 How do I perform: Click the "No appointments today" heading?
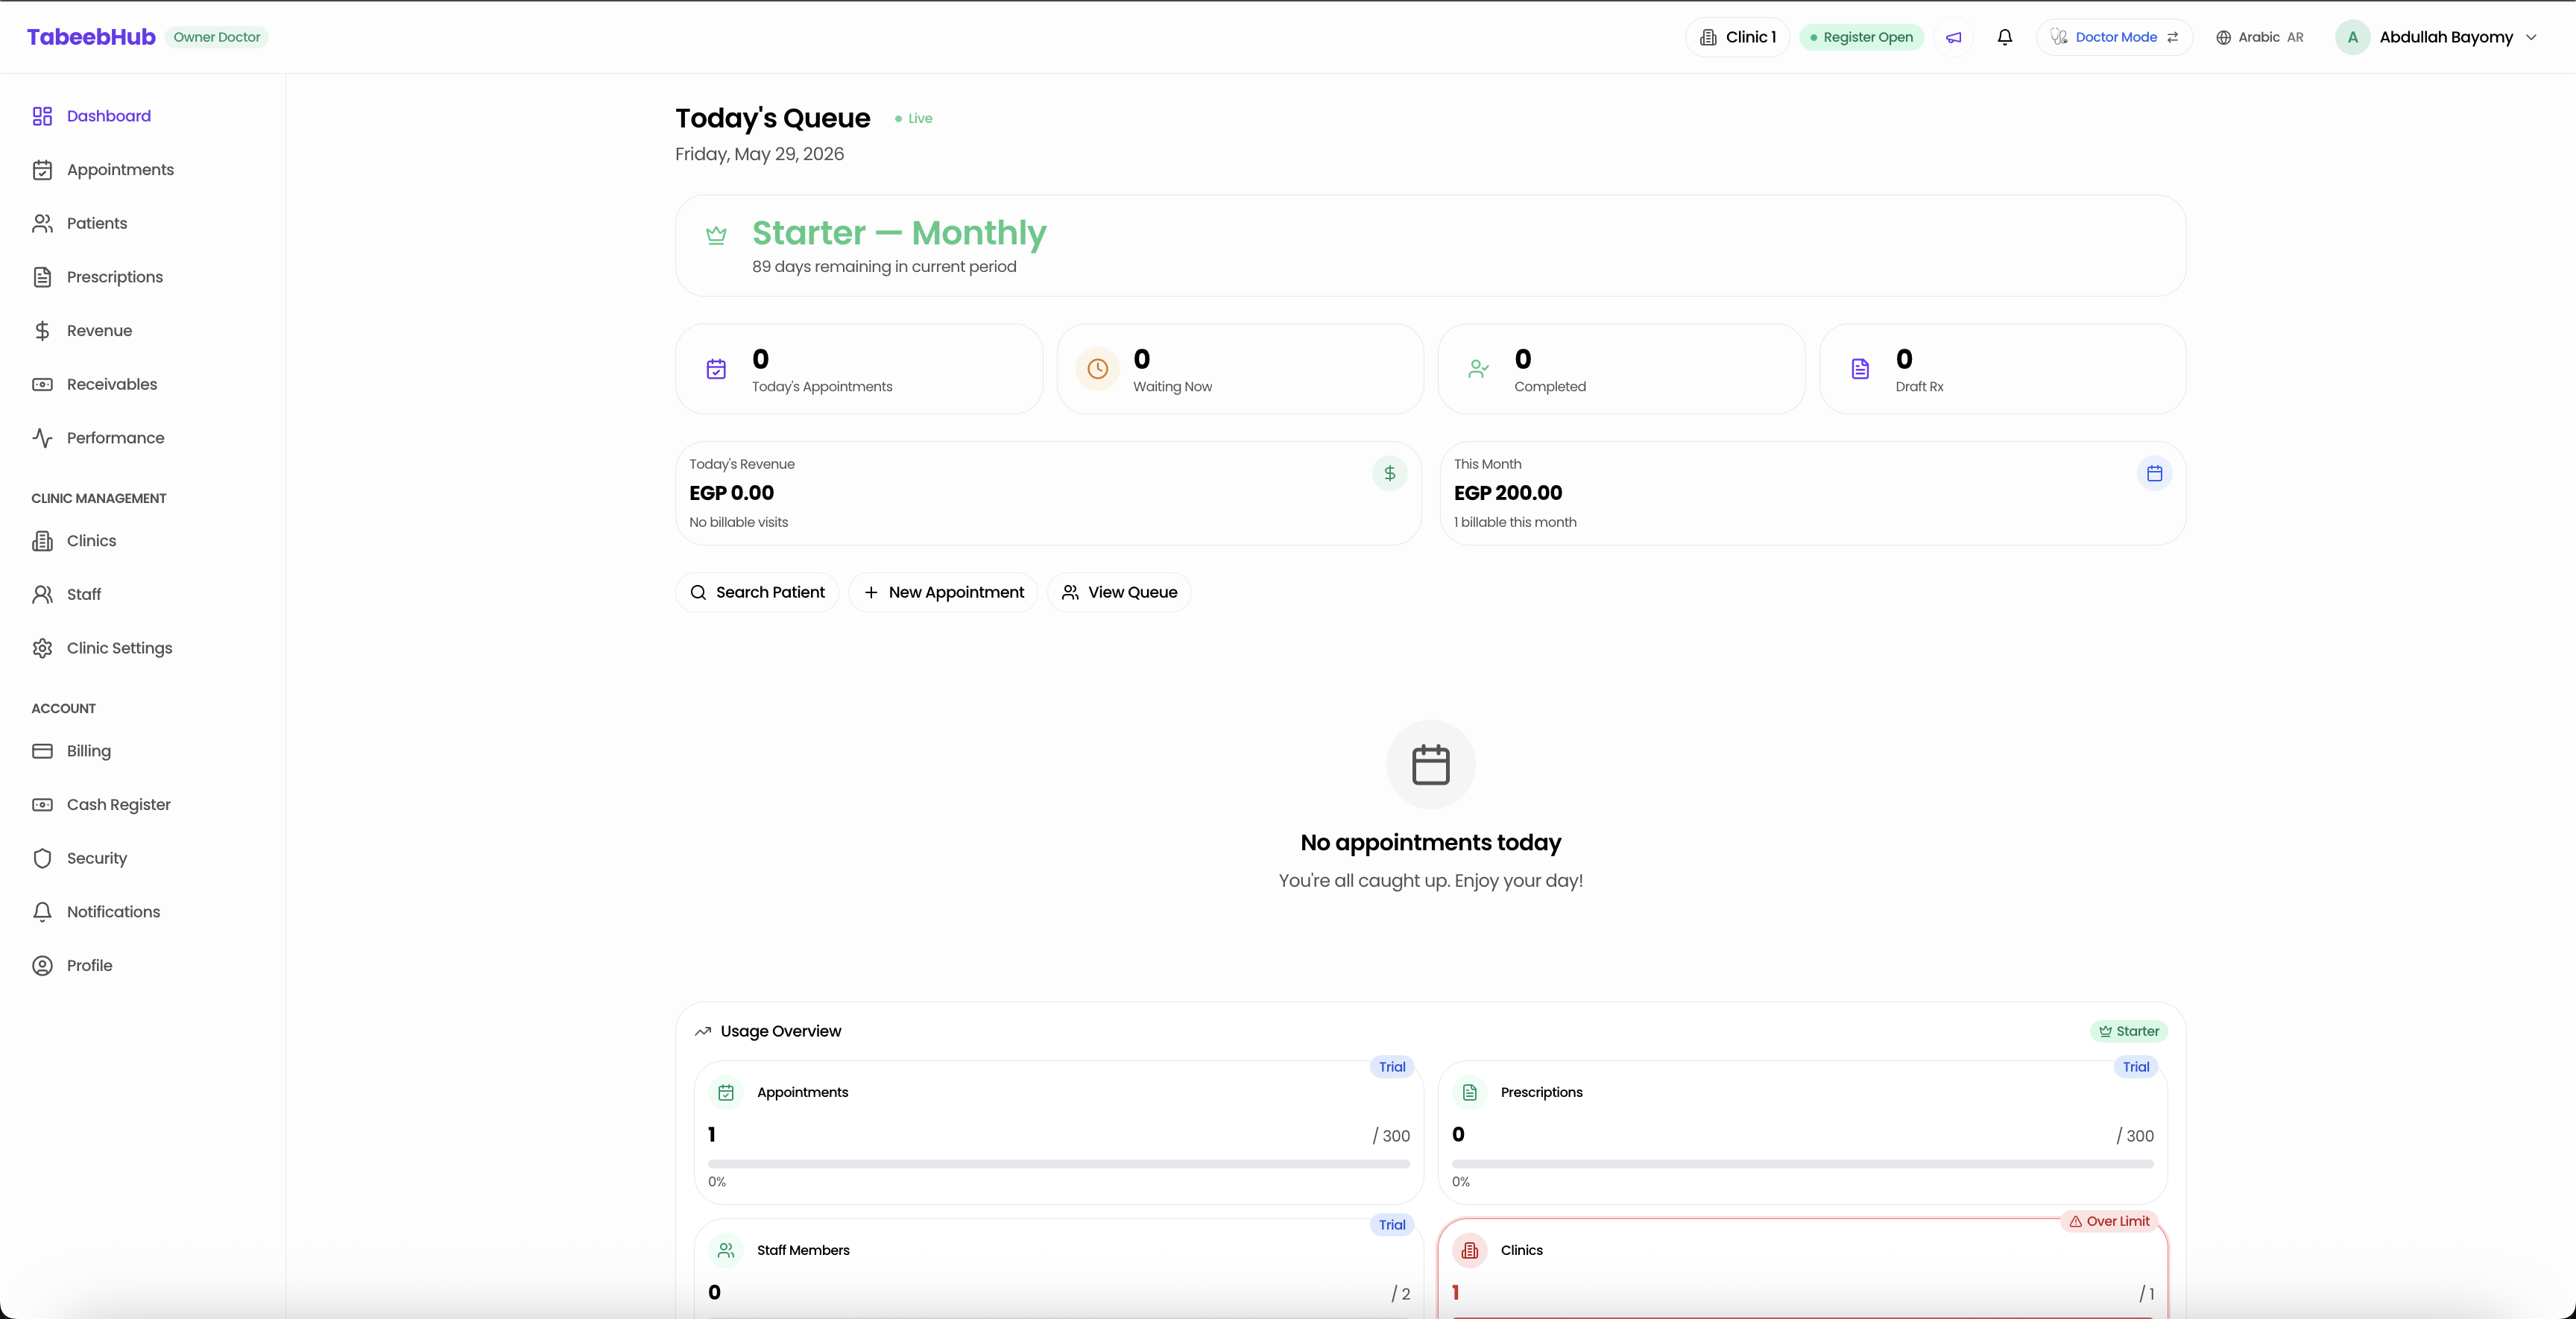pos(1431,843)
